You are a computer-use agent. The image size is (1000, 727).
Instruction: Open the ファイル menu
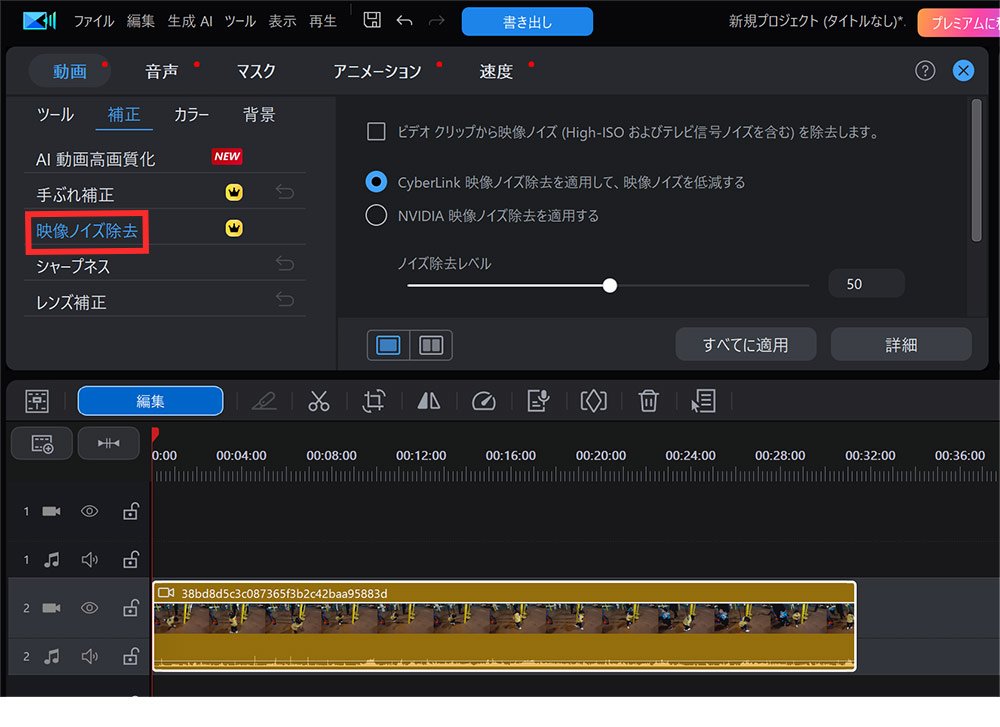pos(94,21)
